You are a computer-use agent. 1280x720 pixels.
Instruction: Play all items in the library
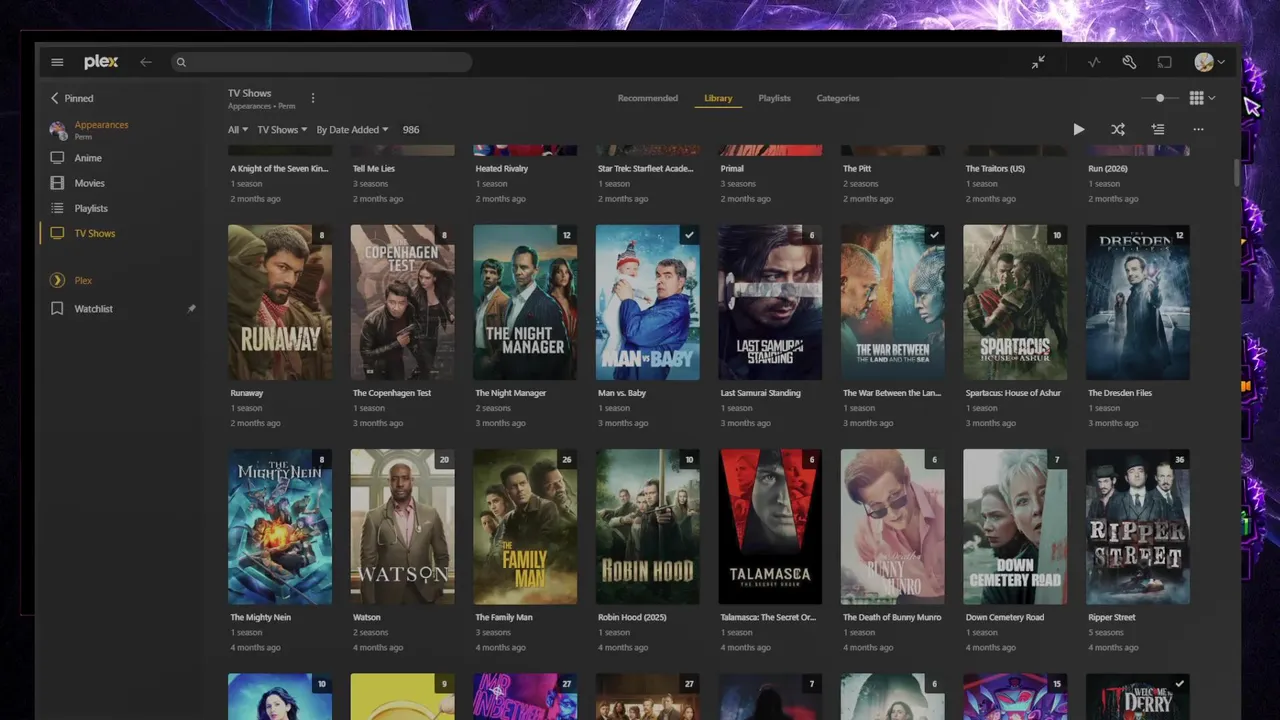pos(1078,129)
